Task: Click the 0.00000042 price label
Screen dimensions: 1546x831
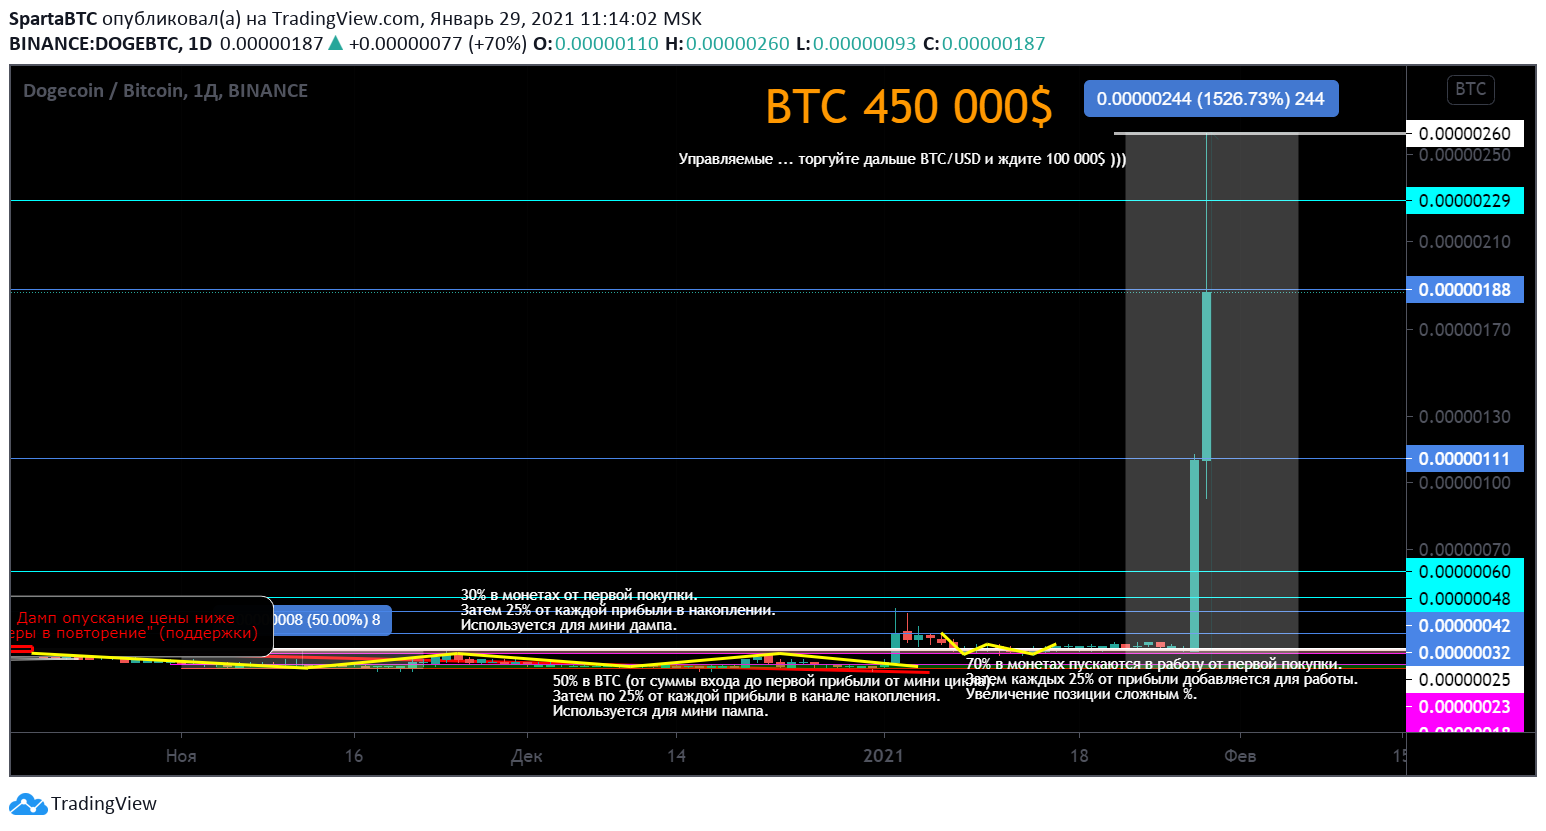Action: (1465, 626)
